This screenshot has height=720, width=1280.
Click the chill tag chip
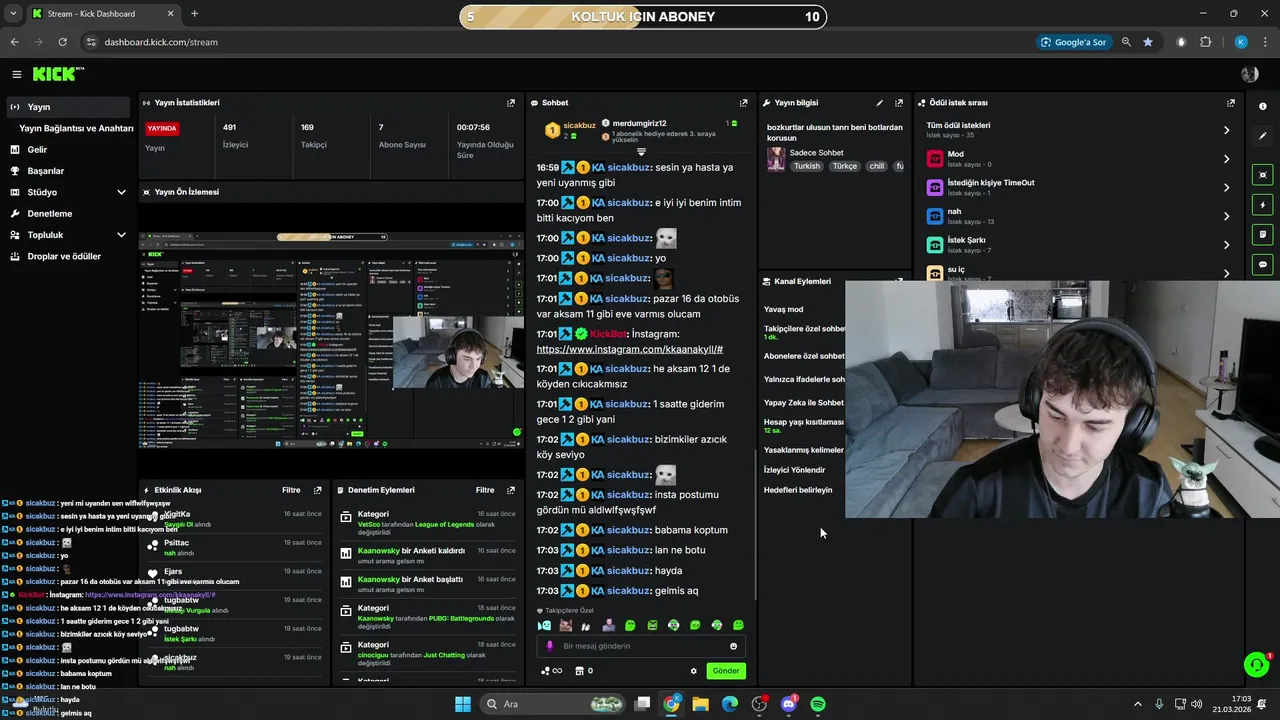coord(877,166)
